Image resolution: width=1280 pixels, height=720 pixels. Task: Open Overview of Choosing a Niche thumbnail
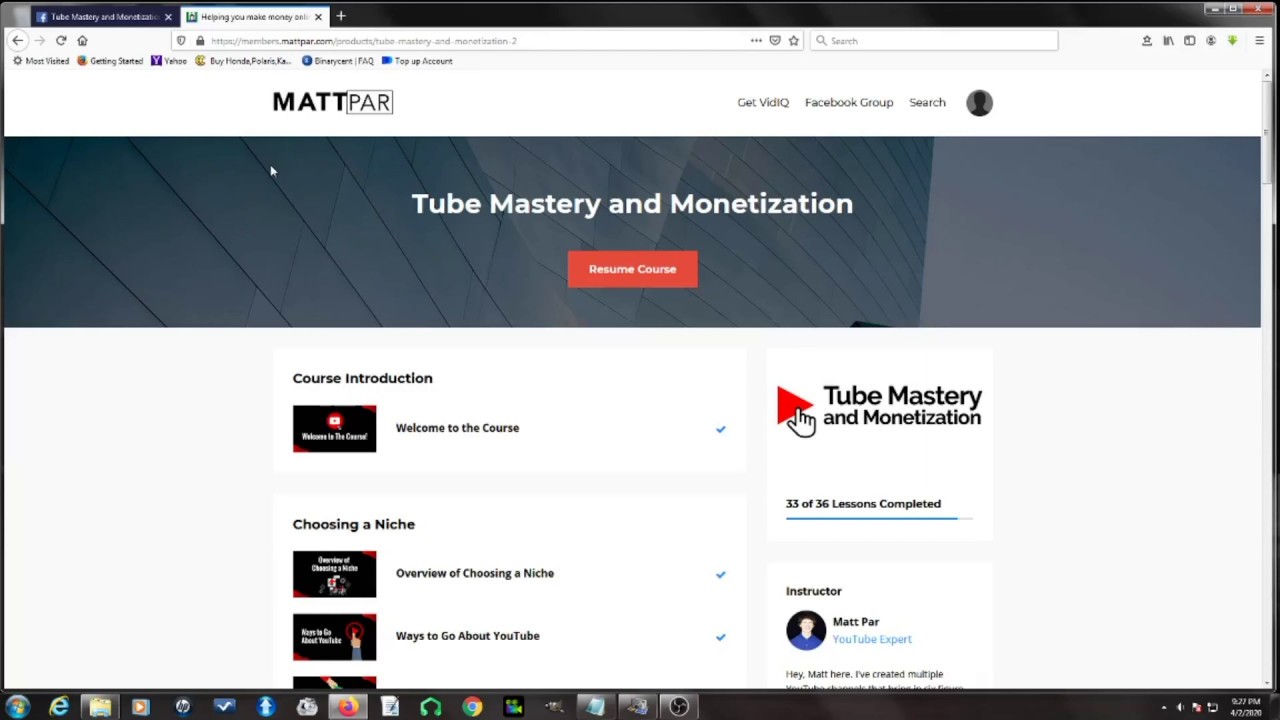point(334,574)
